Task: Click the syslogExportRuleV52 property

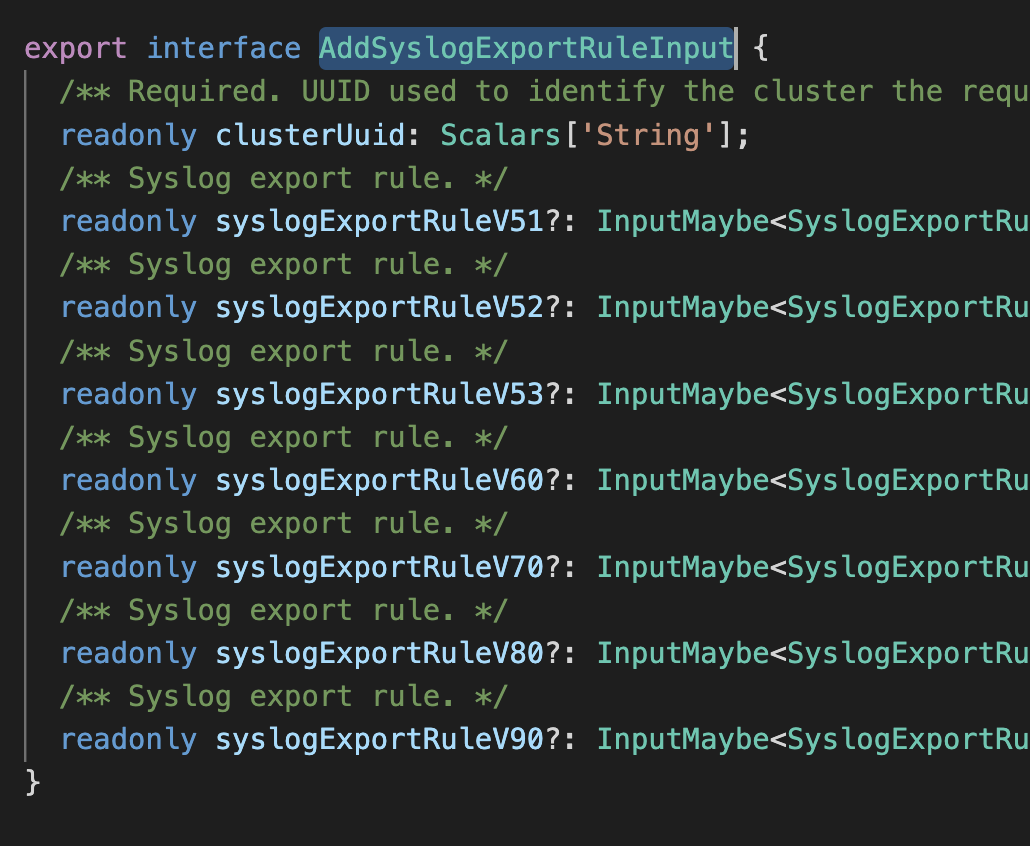Action: (x=380, y=308)
